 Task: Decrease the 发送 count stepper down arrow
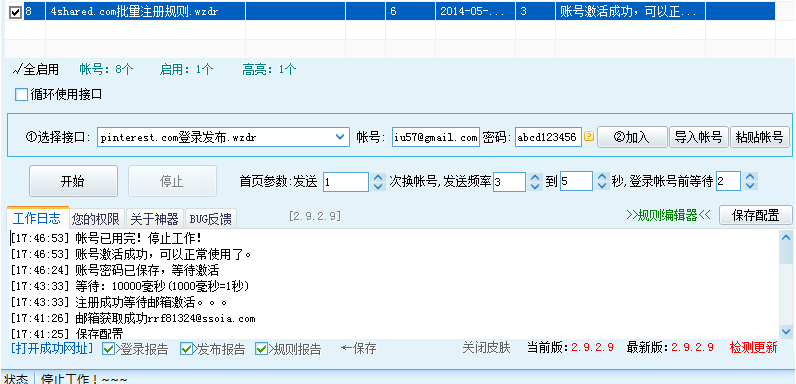point(378,186)
